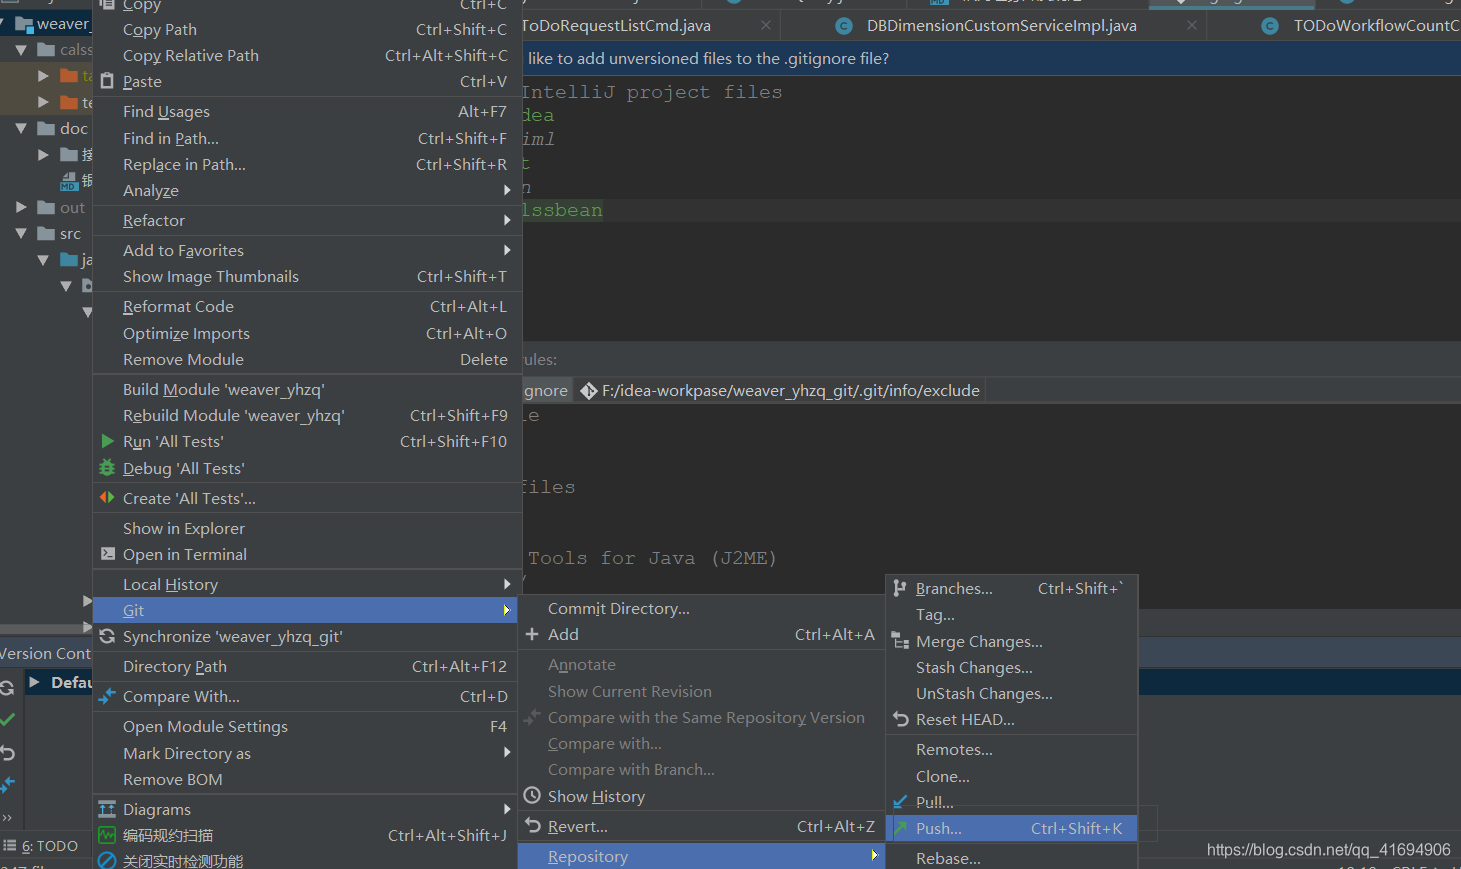
Task: Open the Repository submenu entry
Action: 701,856
